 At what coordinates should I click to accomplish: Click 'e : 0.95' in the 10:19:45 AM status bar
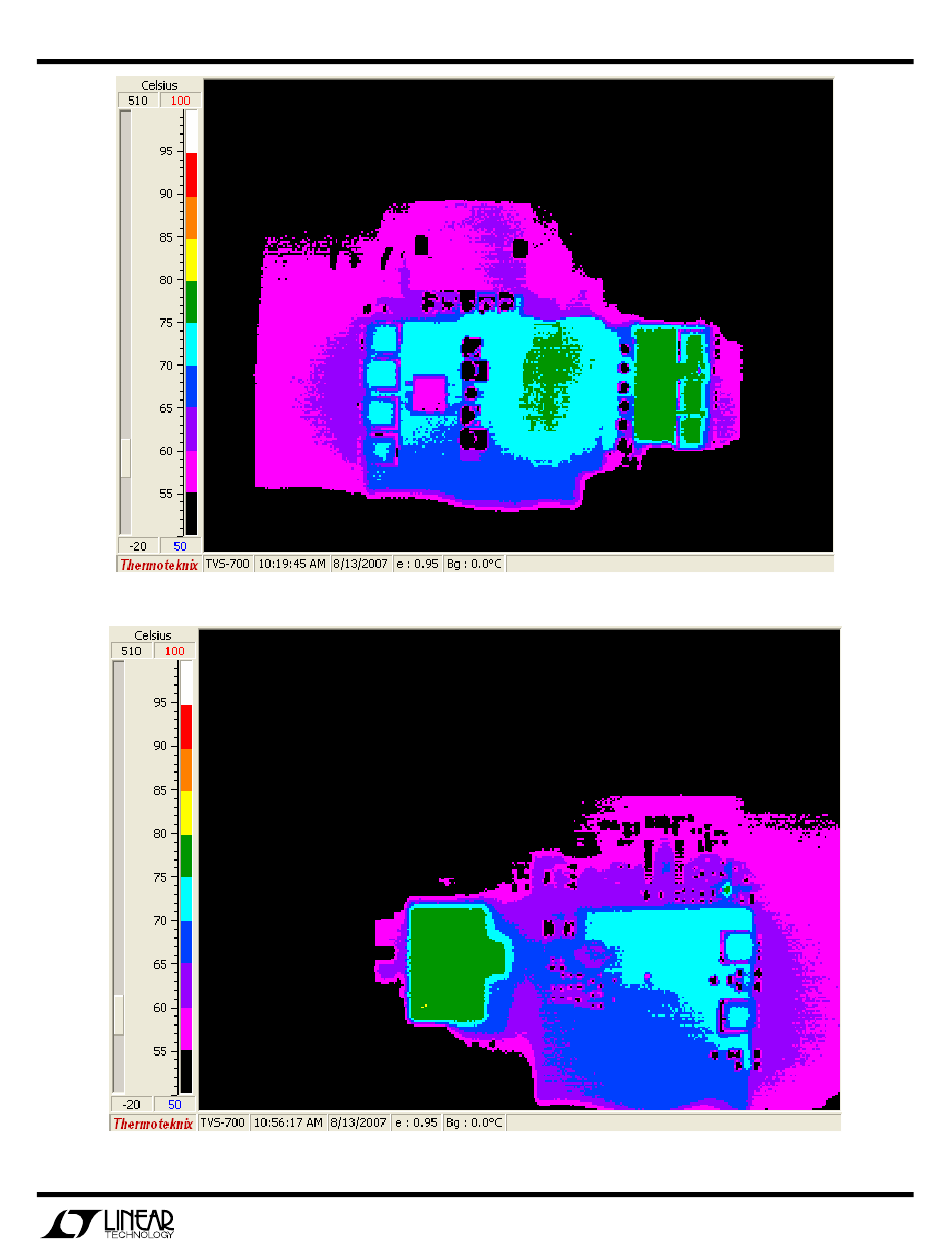pyautogui.click(x=416, y=564)
